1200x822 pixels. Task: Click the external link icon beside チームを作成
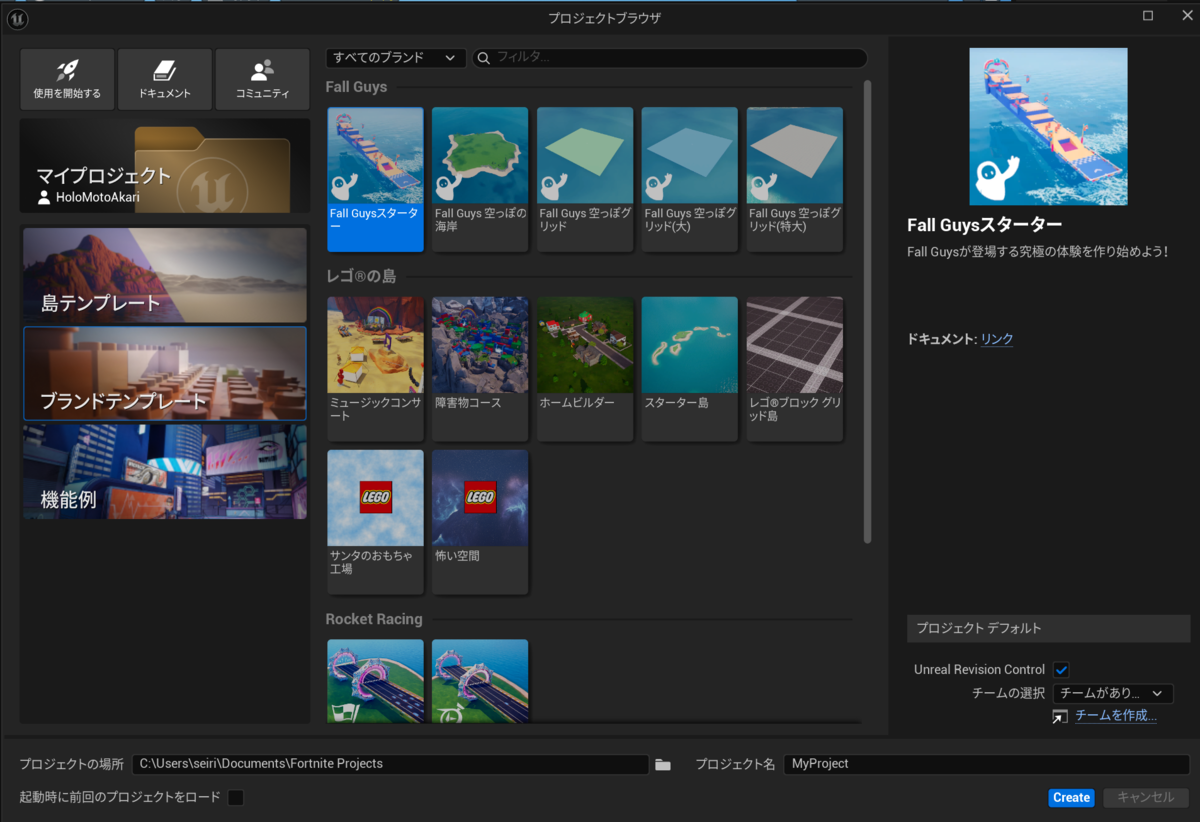(1060, 716)
